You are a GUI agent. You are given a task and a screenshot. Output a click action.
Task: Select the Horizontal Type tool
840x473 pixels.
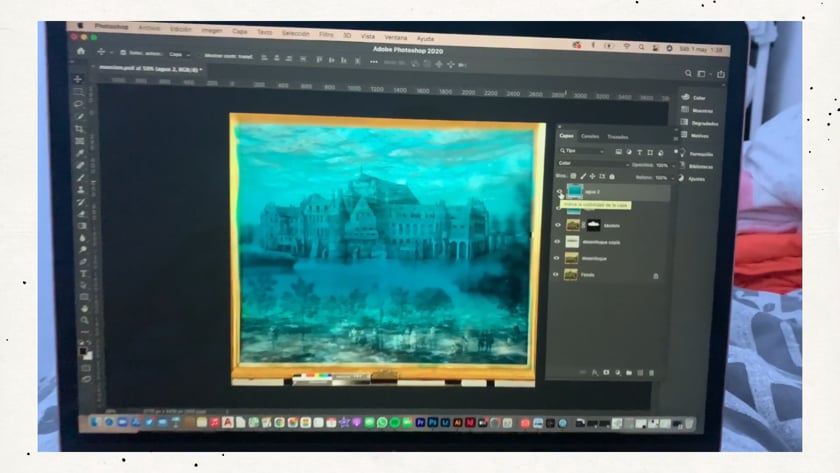click(x=84, y=273)
